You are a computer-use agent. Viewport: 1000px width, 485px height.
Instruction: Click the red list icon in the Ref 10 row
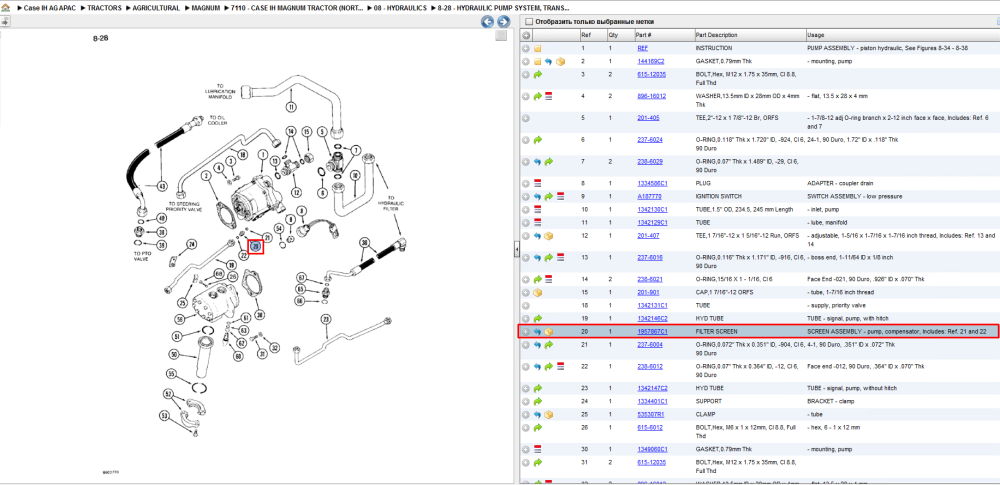tap(538, 209)
